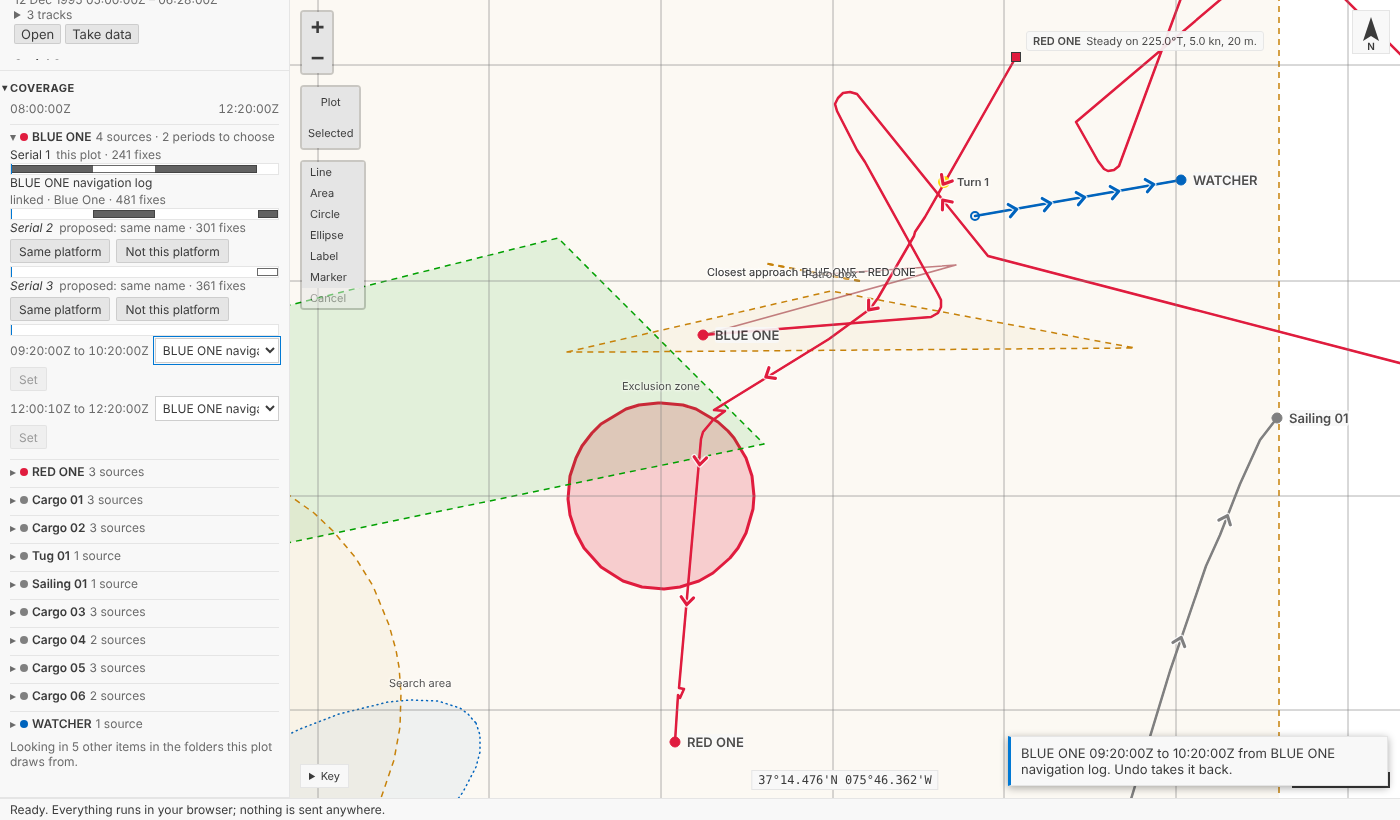Screen dimensions: 1400x820
Task: Choose the Selected toolbar button
Action: [331, 133]
